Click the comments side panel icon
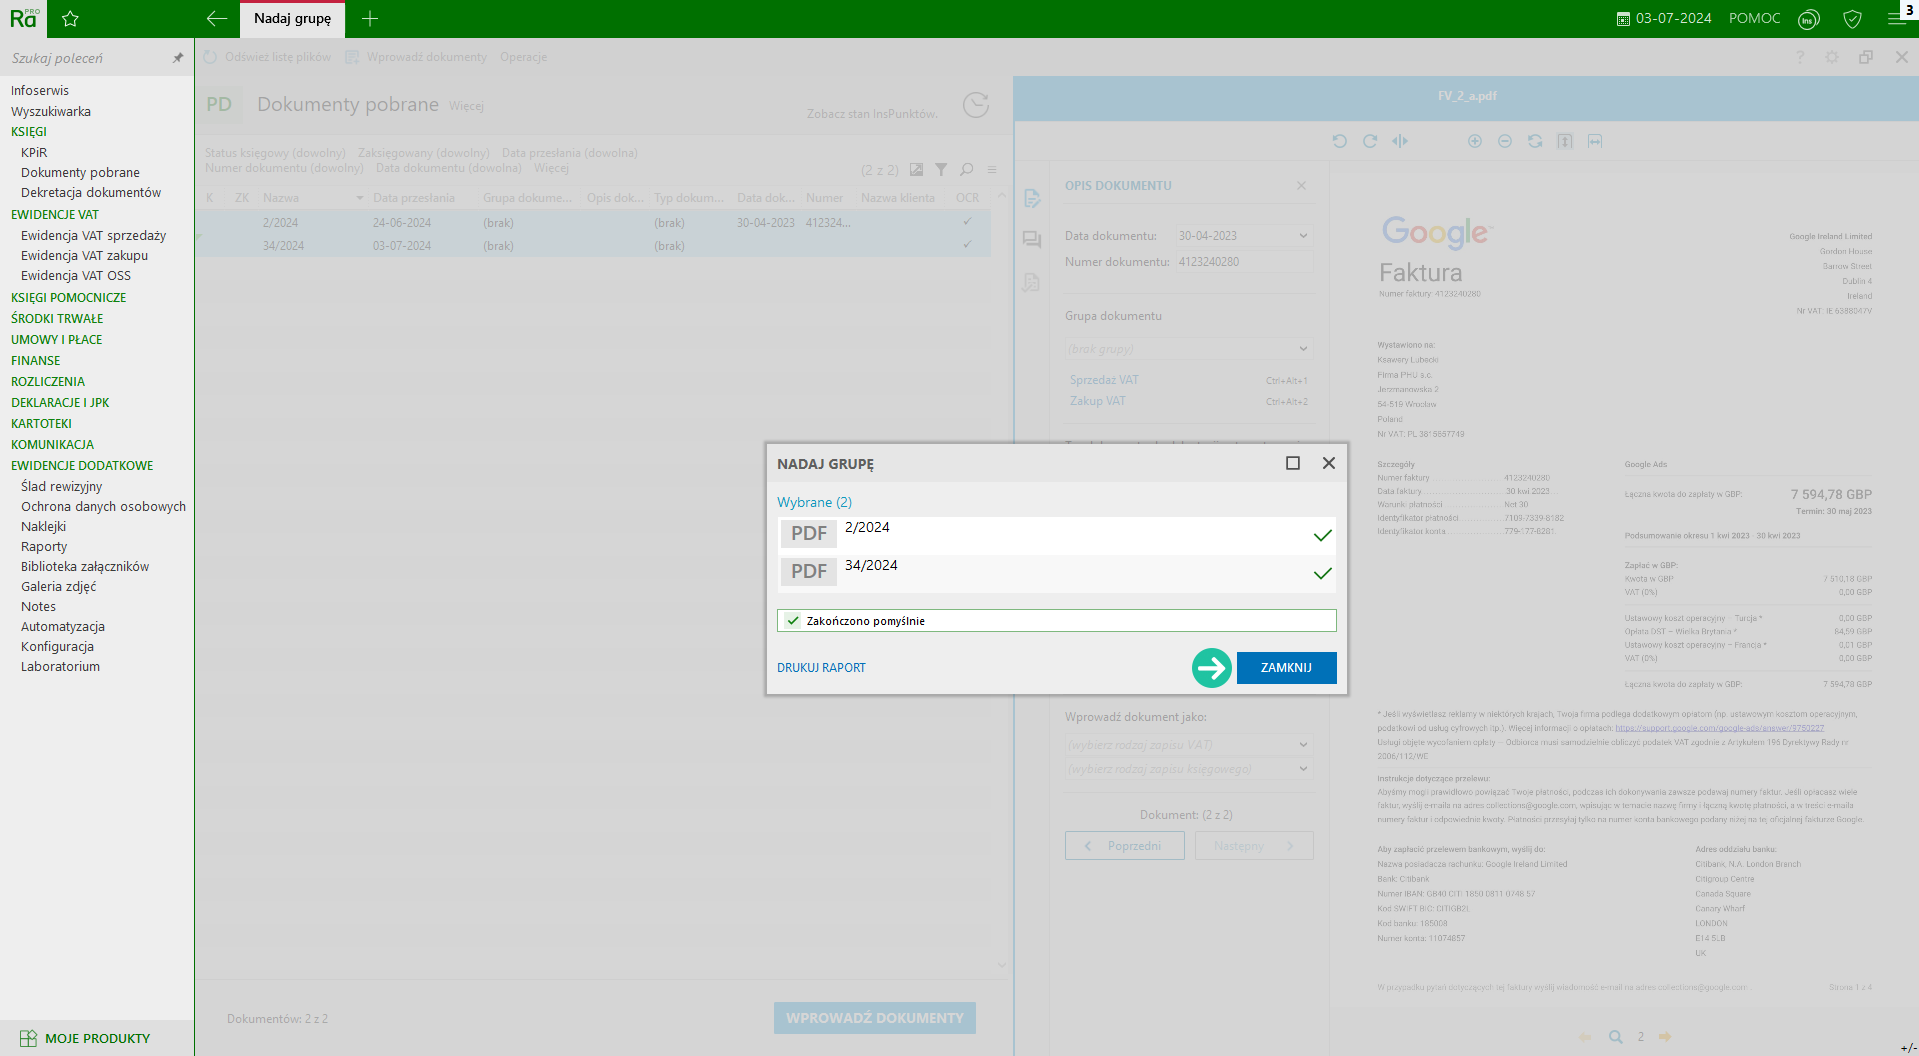Viewport: 1919px width, 1056px height. [x=1032, y=240]
